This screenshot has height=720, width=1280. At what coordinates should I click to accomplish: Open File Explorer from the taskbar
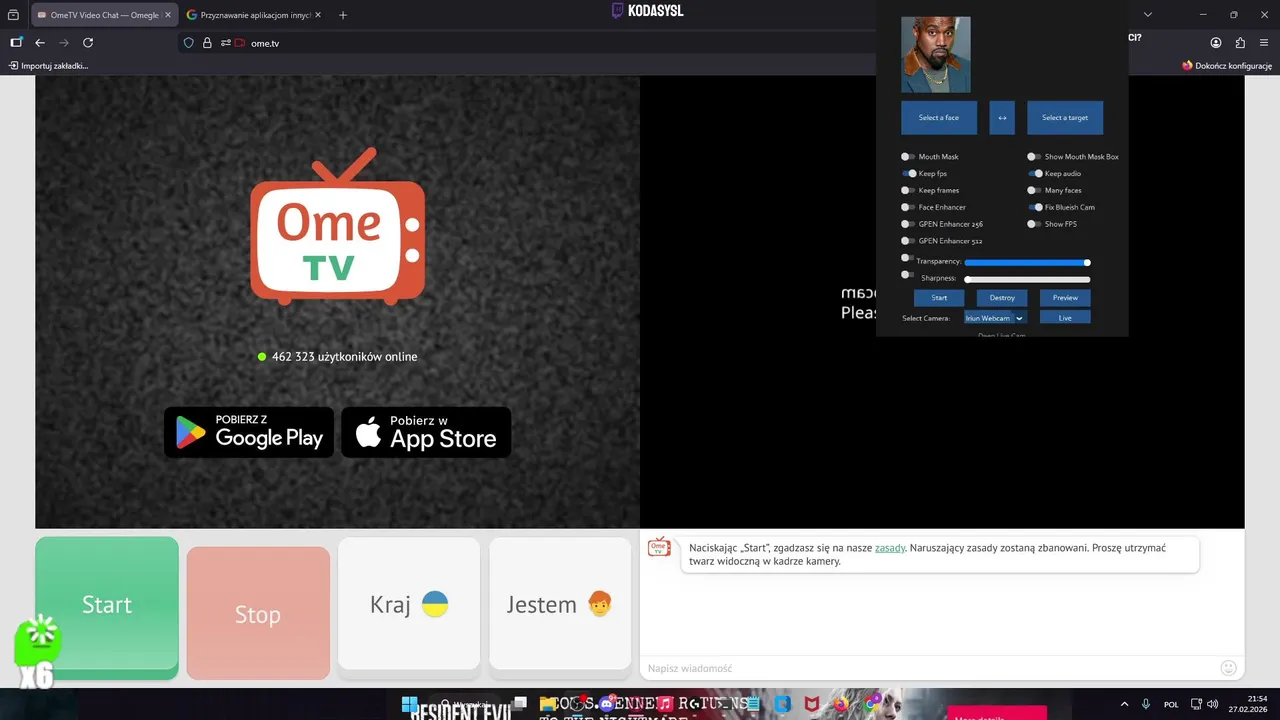coord(548,704)
